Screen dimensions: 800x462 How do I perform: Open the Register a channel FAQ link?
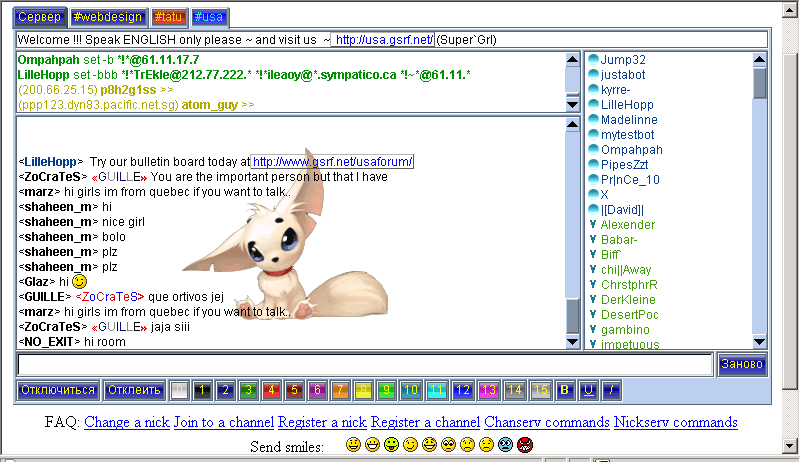click(425, 422)
